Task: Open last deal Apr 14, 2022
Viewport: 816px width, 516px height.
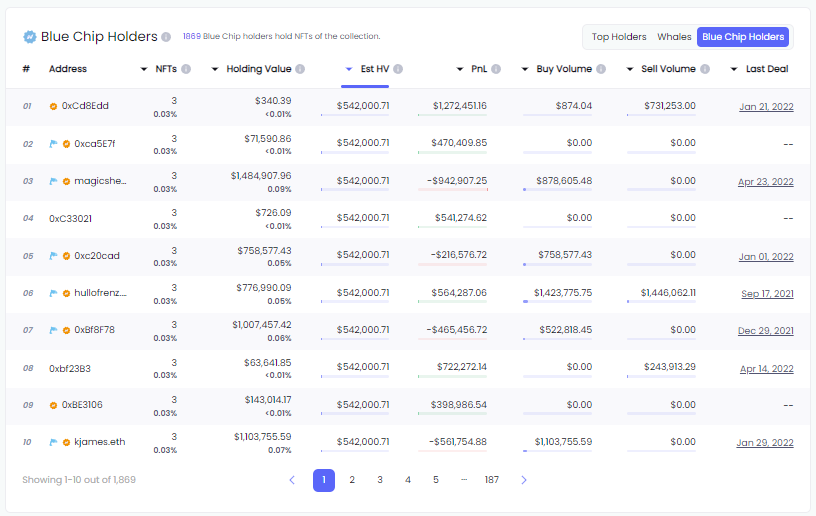Action: point(767,369)
